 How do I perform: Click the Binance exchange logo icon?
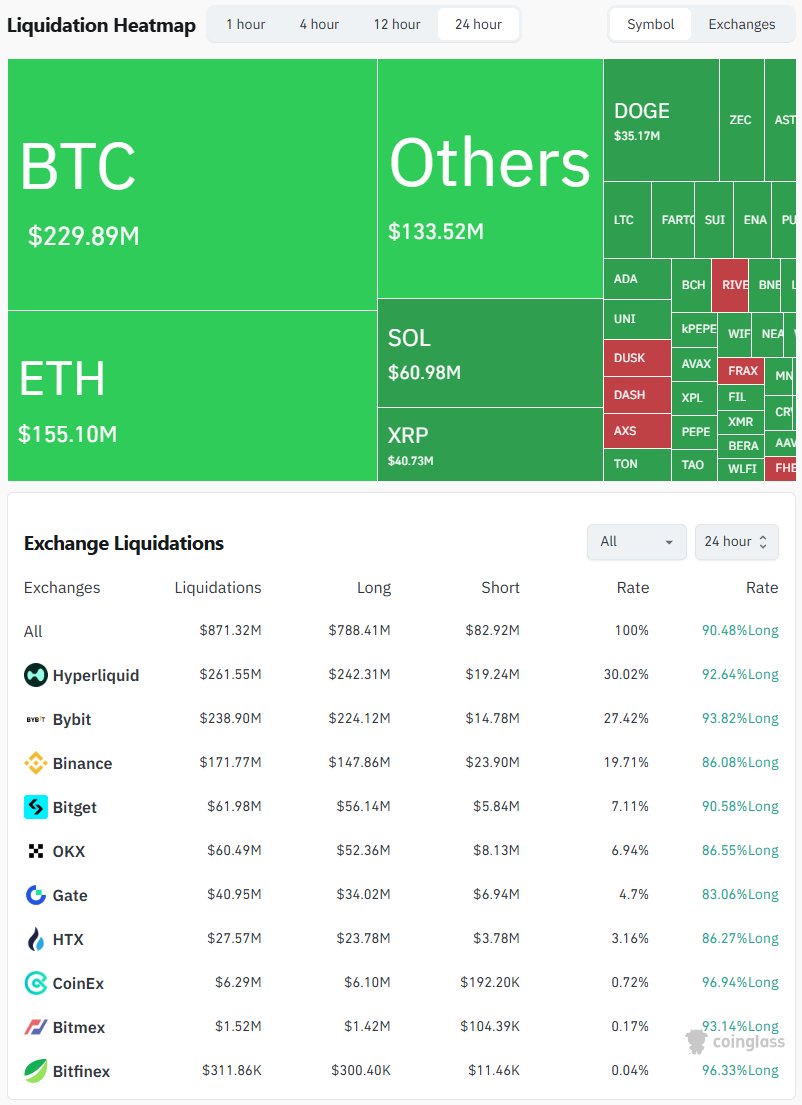[x=36, y=763]
